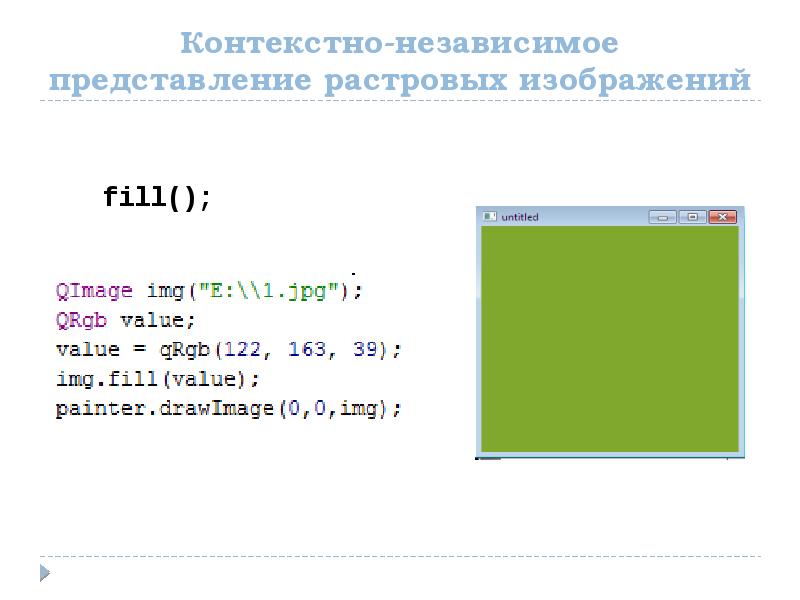Click the purple QImage keyword
The height and width of the screenshot is (600, 800).
coord(94,290)
